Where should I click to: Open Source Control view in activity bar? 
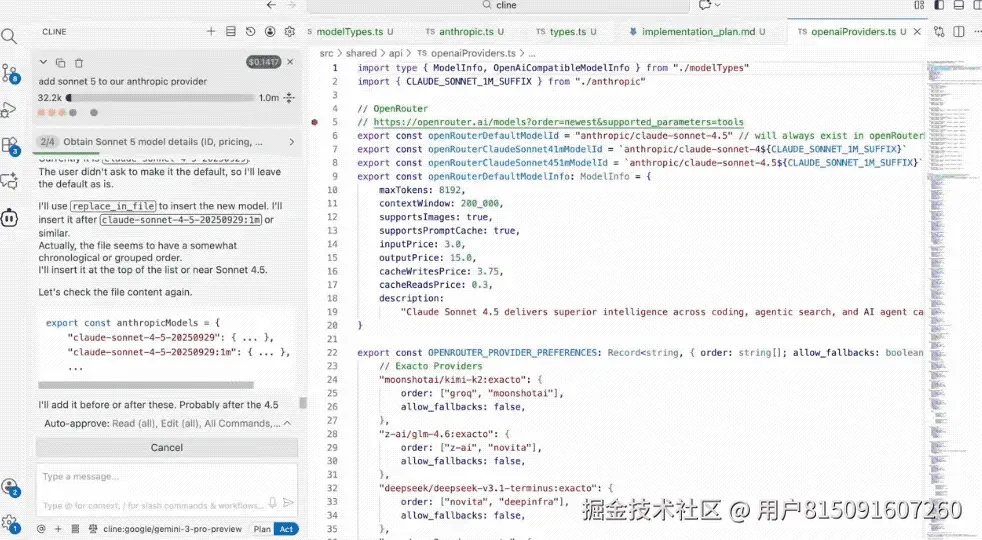(9, 73)
